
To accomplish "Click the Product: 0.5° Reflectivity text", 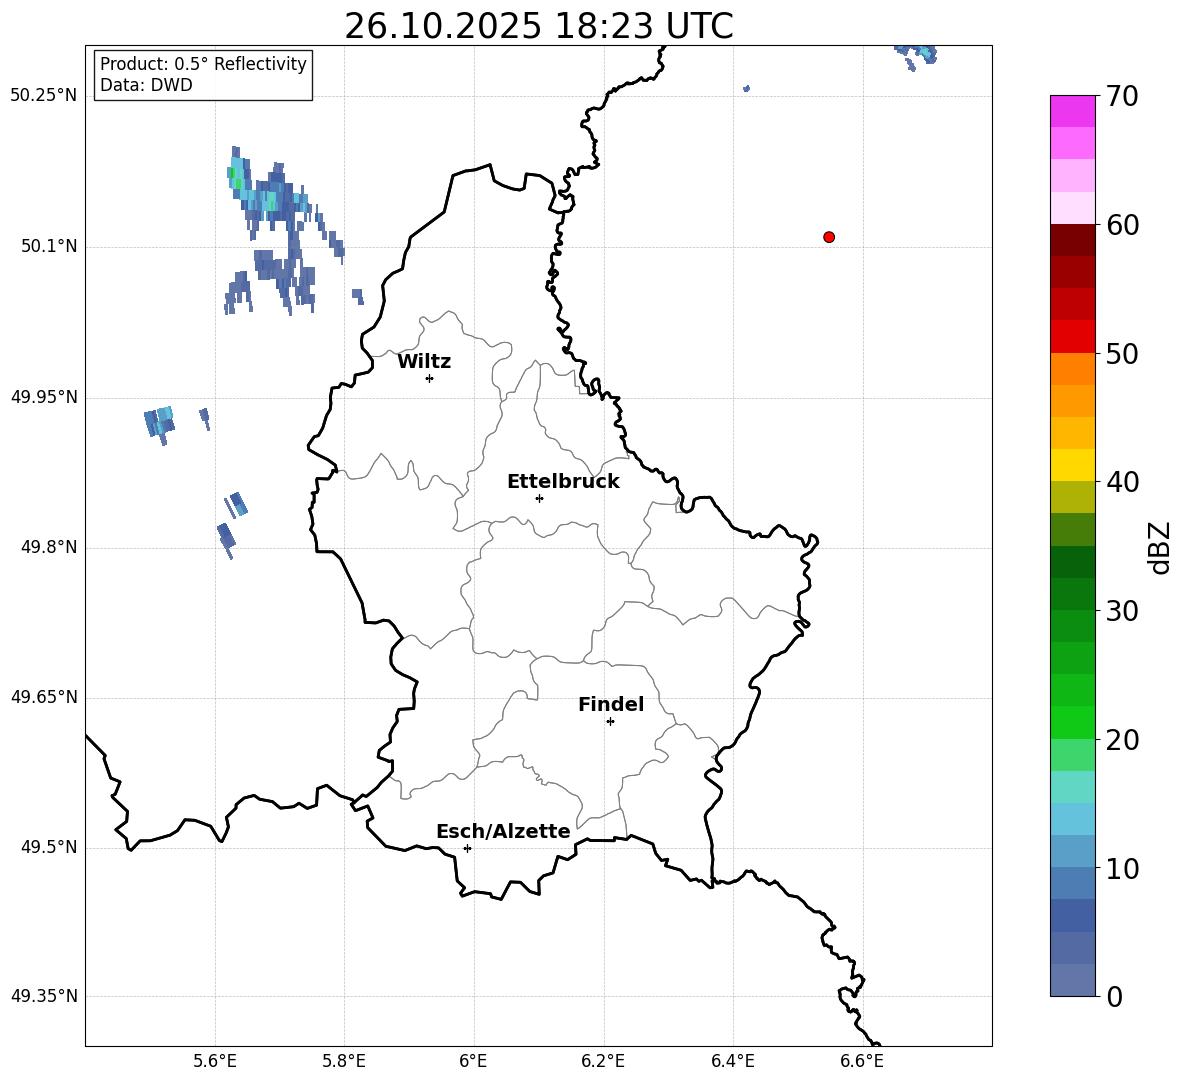I will [x=203, y=63].
